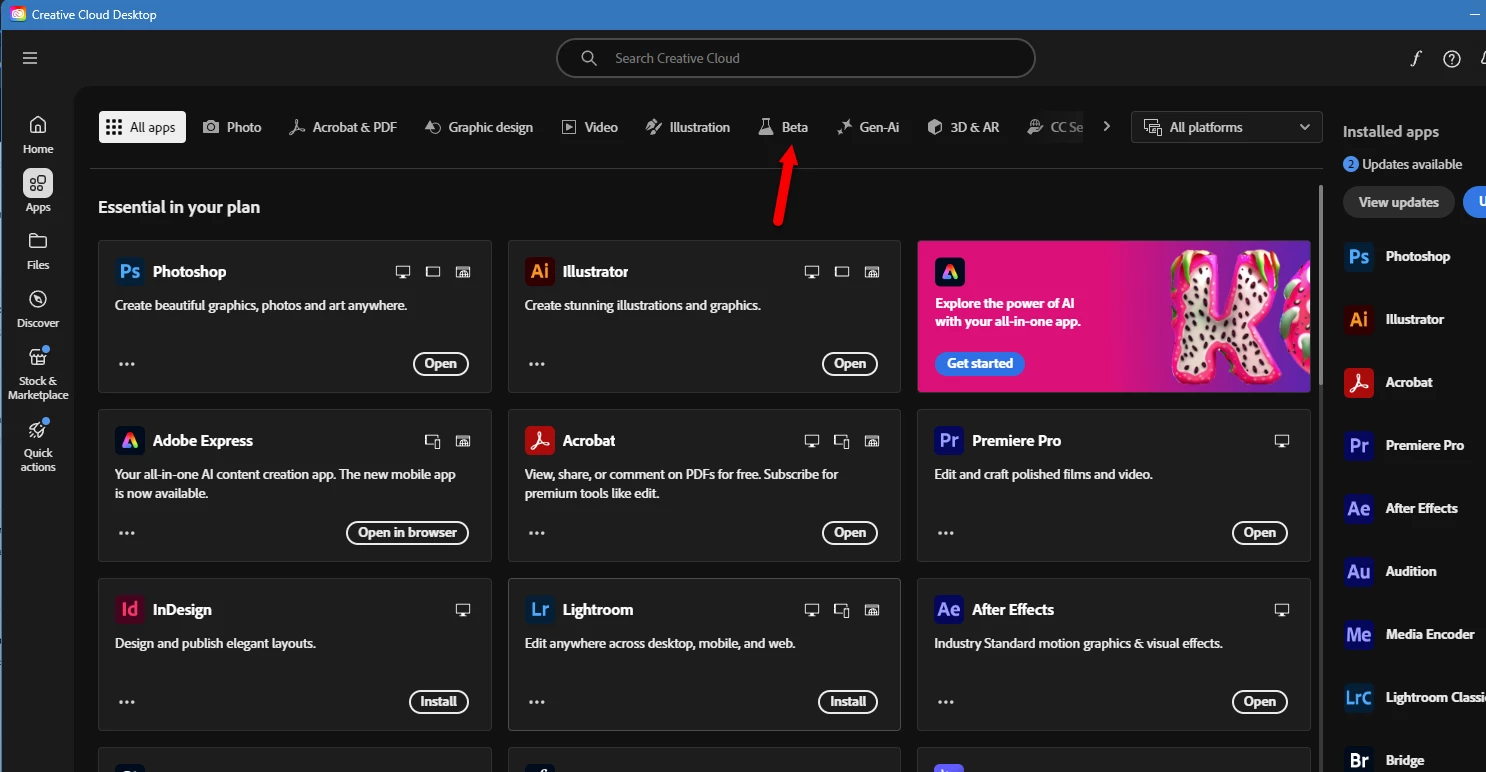Open Adobe Express card's three-dot menu
Image resolution: width=1486 pixels, height=772 pixels.
pos(127,533)
